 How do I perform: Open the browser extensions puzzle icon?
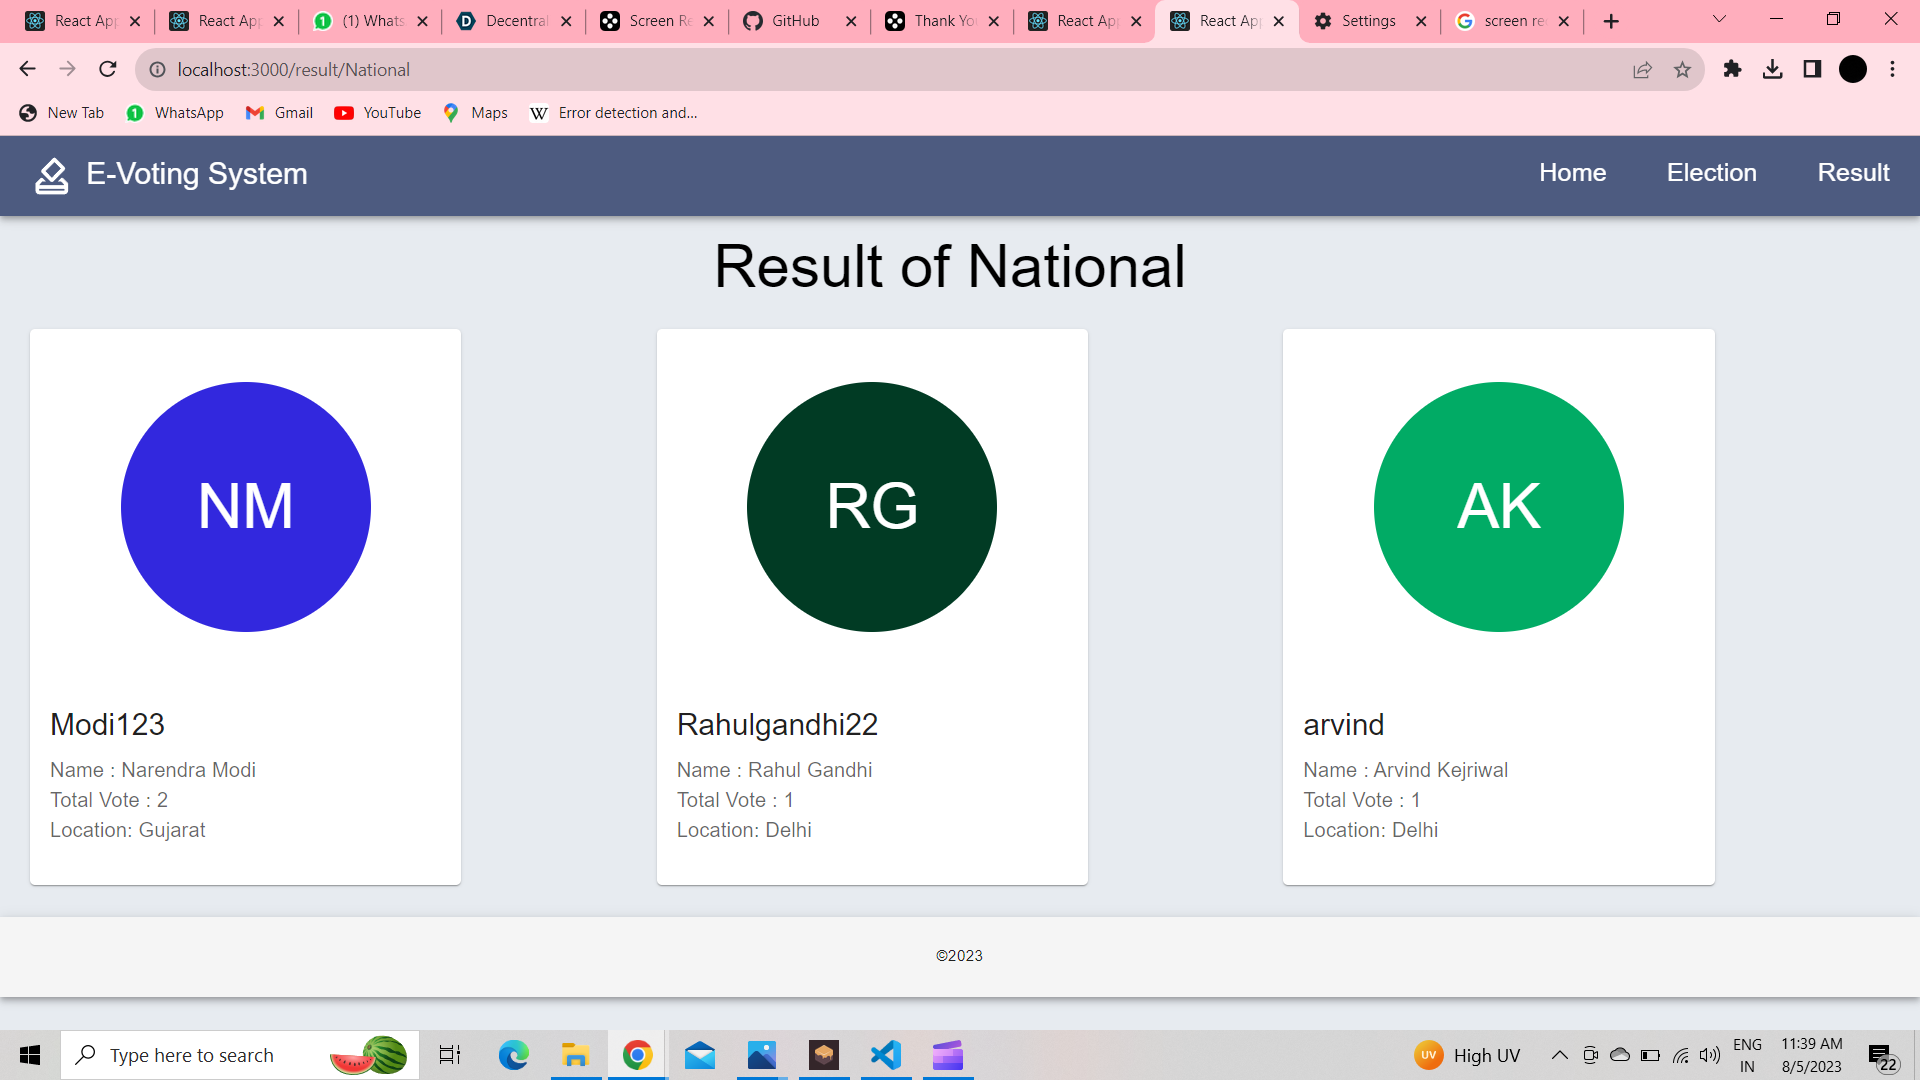[1732, 69]
